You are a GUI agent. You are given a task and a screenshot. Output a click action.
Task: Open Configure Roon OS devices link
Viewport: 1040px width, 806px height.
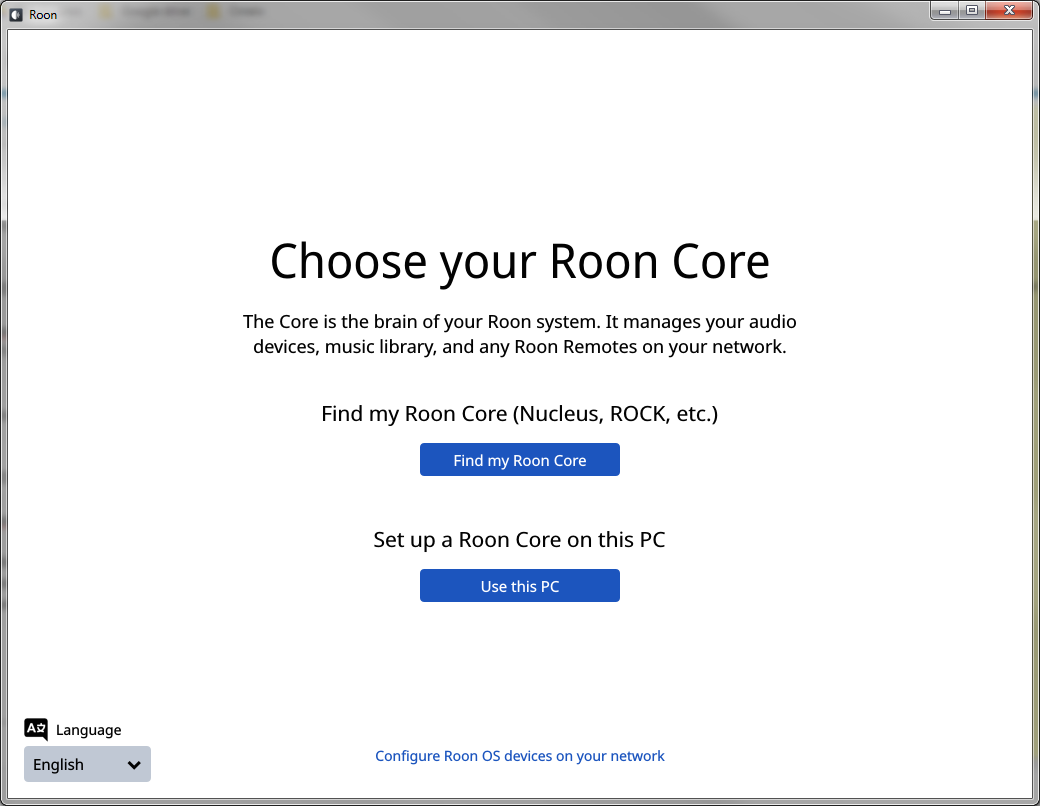519,756
